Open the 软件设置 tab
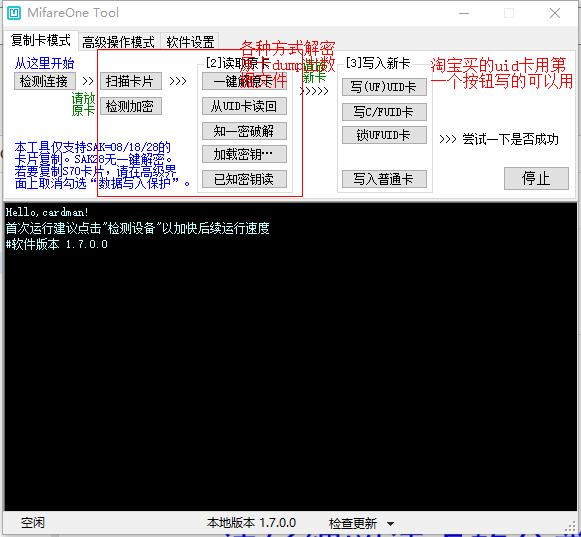581x537 pixels. [190, 42]
